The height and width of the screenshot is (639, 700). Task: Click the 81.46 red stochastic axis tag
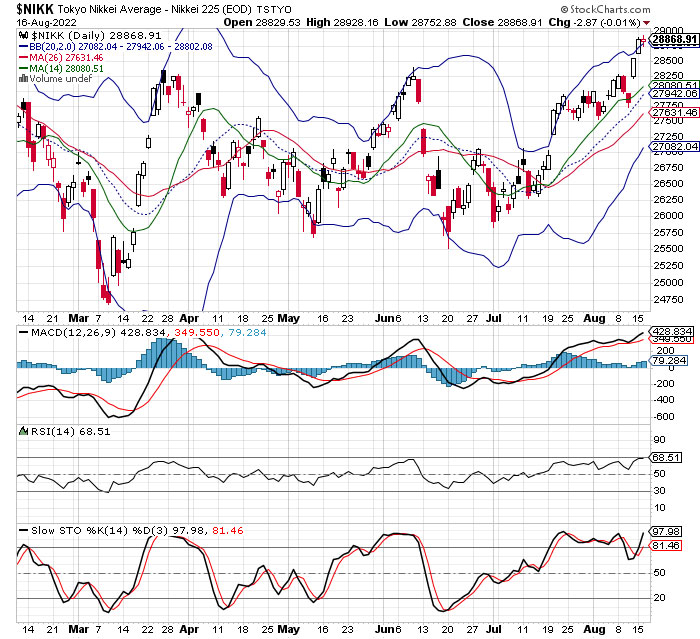tap(666, 545)
